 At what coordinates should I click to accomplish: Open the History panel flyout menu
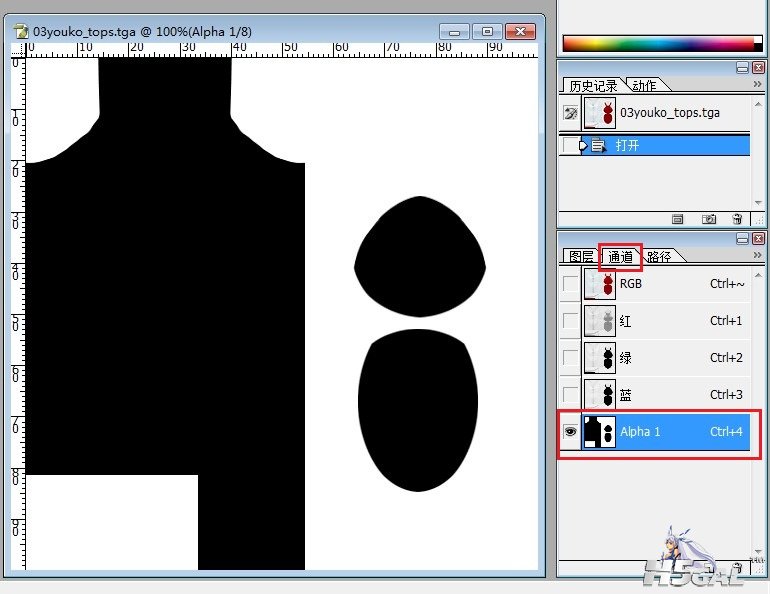point(757,85)
